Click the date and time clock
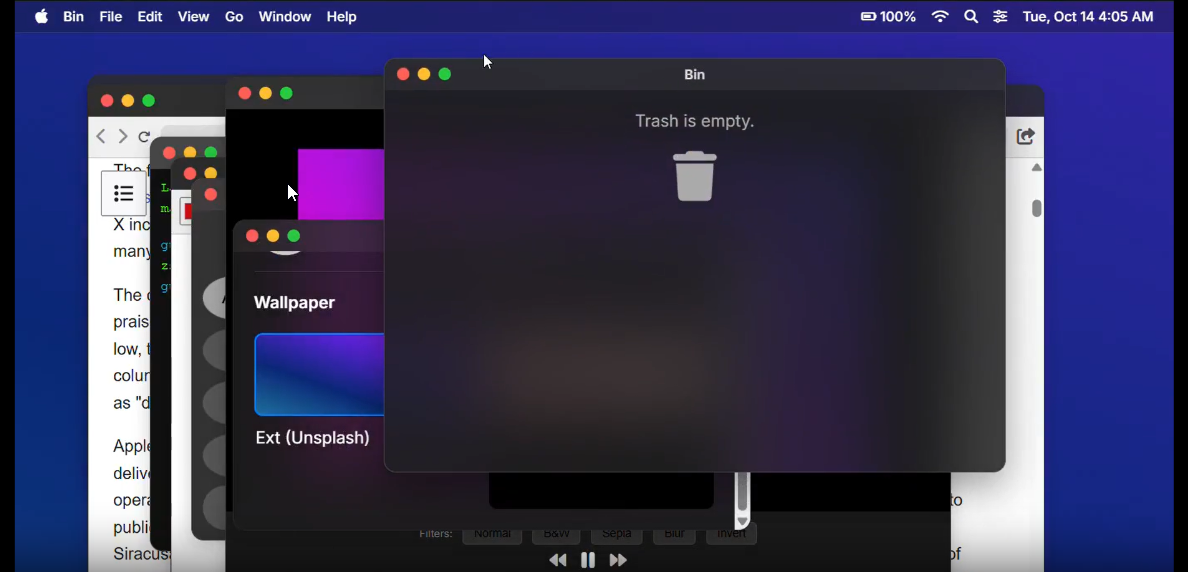Screen dimensions: 1188x572 tap(1088, 17)
